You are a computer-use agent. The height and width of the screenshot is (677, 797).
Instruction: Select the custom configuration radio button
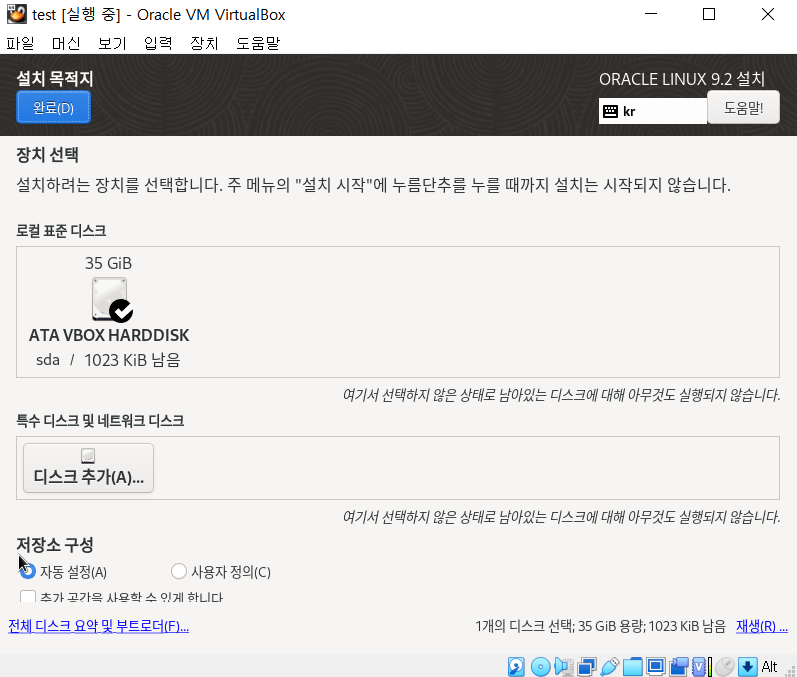point(178,571)
